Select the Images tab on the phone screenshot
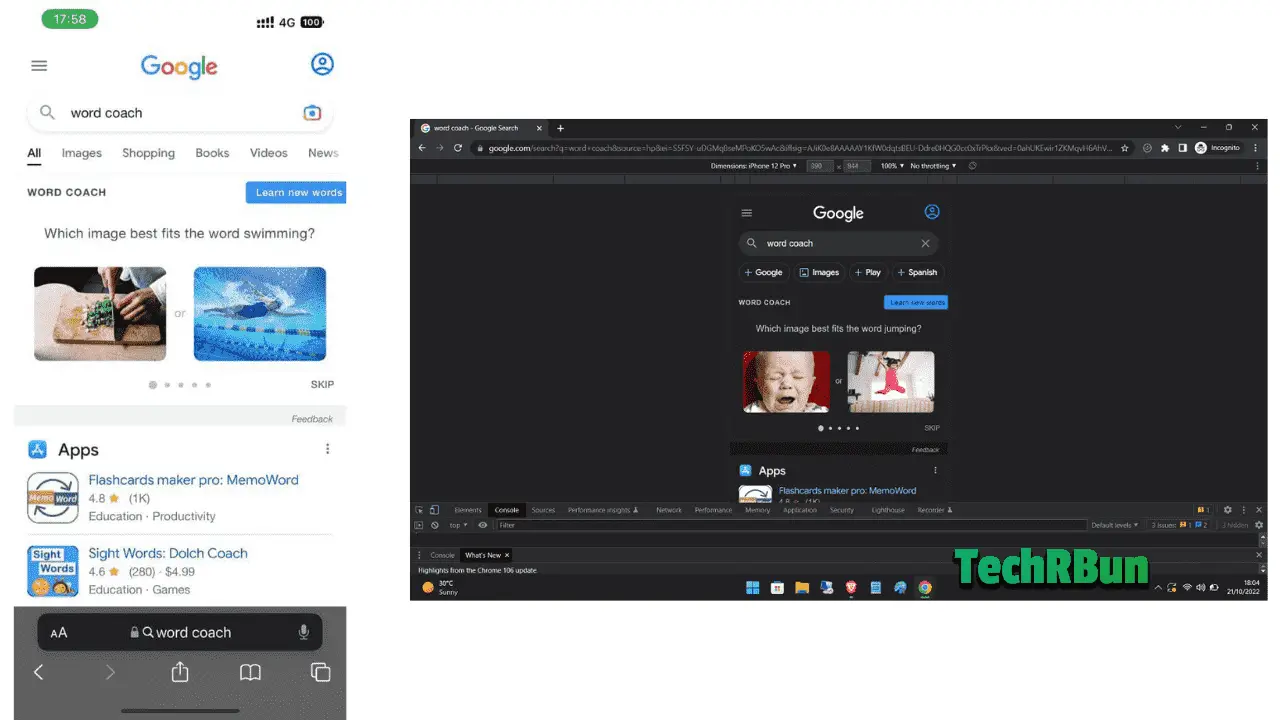1280x720 pixels. click(x=82, y=153)
